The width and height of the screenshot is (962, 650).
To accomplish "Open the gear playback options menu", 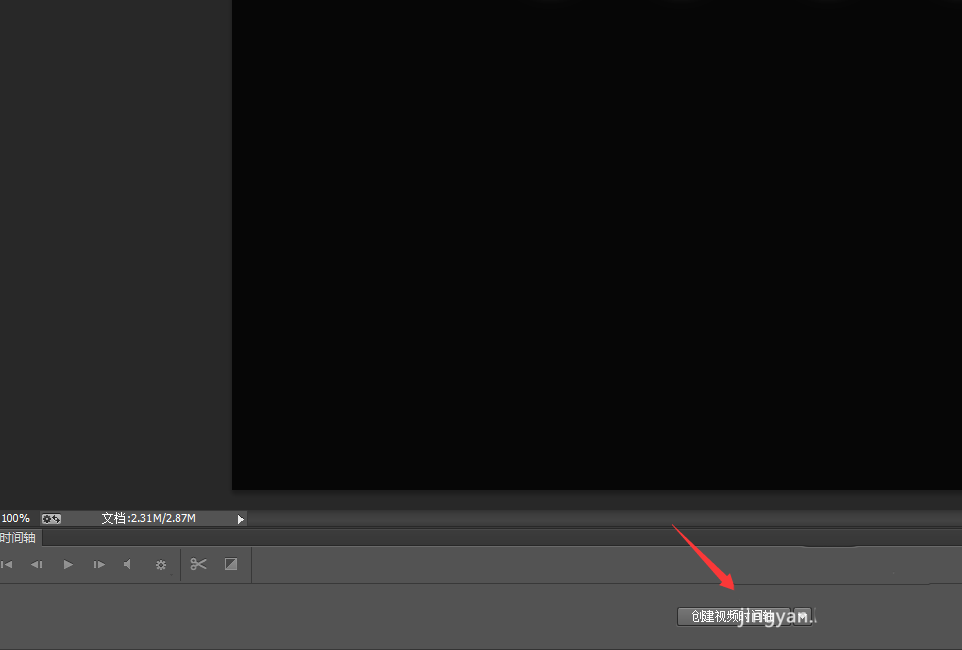I will [x=161, y=565].
